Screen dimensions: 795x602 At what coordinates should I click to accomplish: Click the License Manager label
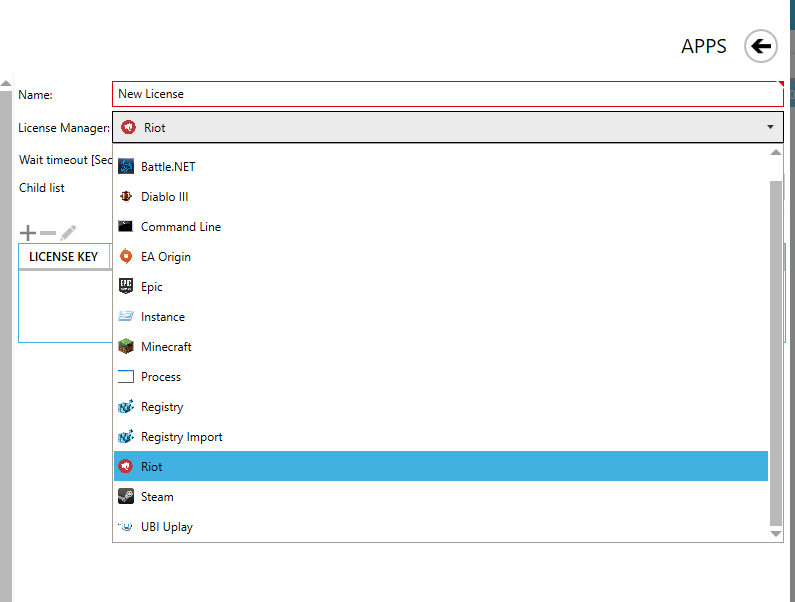tap(64, 128)
